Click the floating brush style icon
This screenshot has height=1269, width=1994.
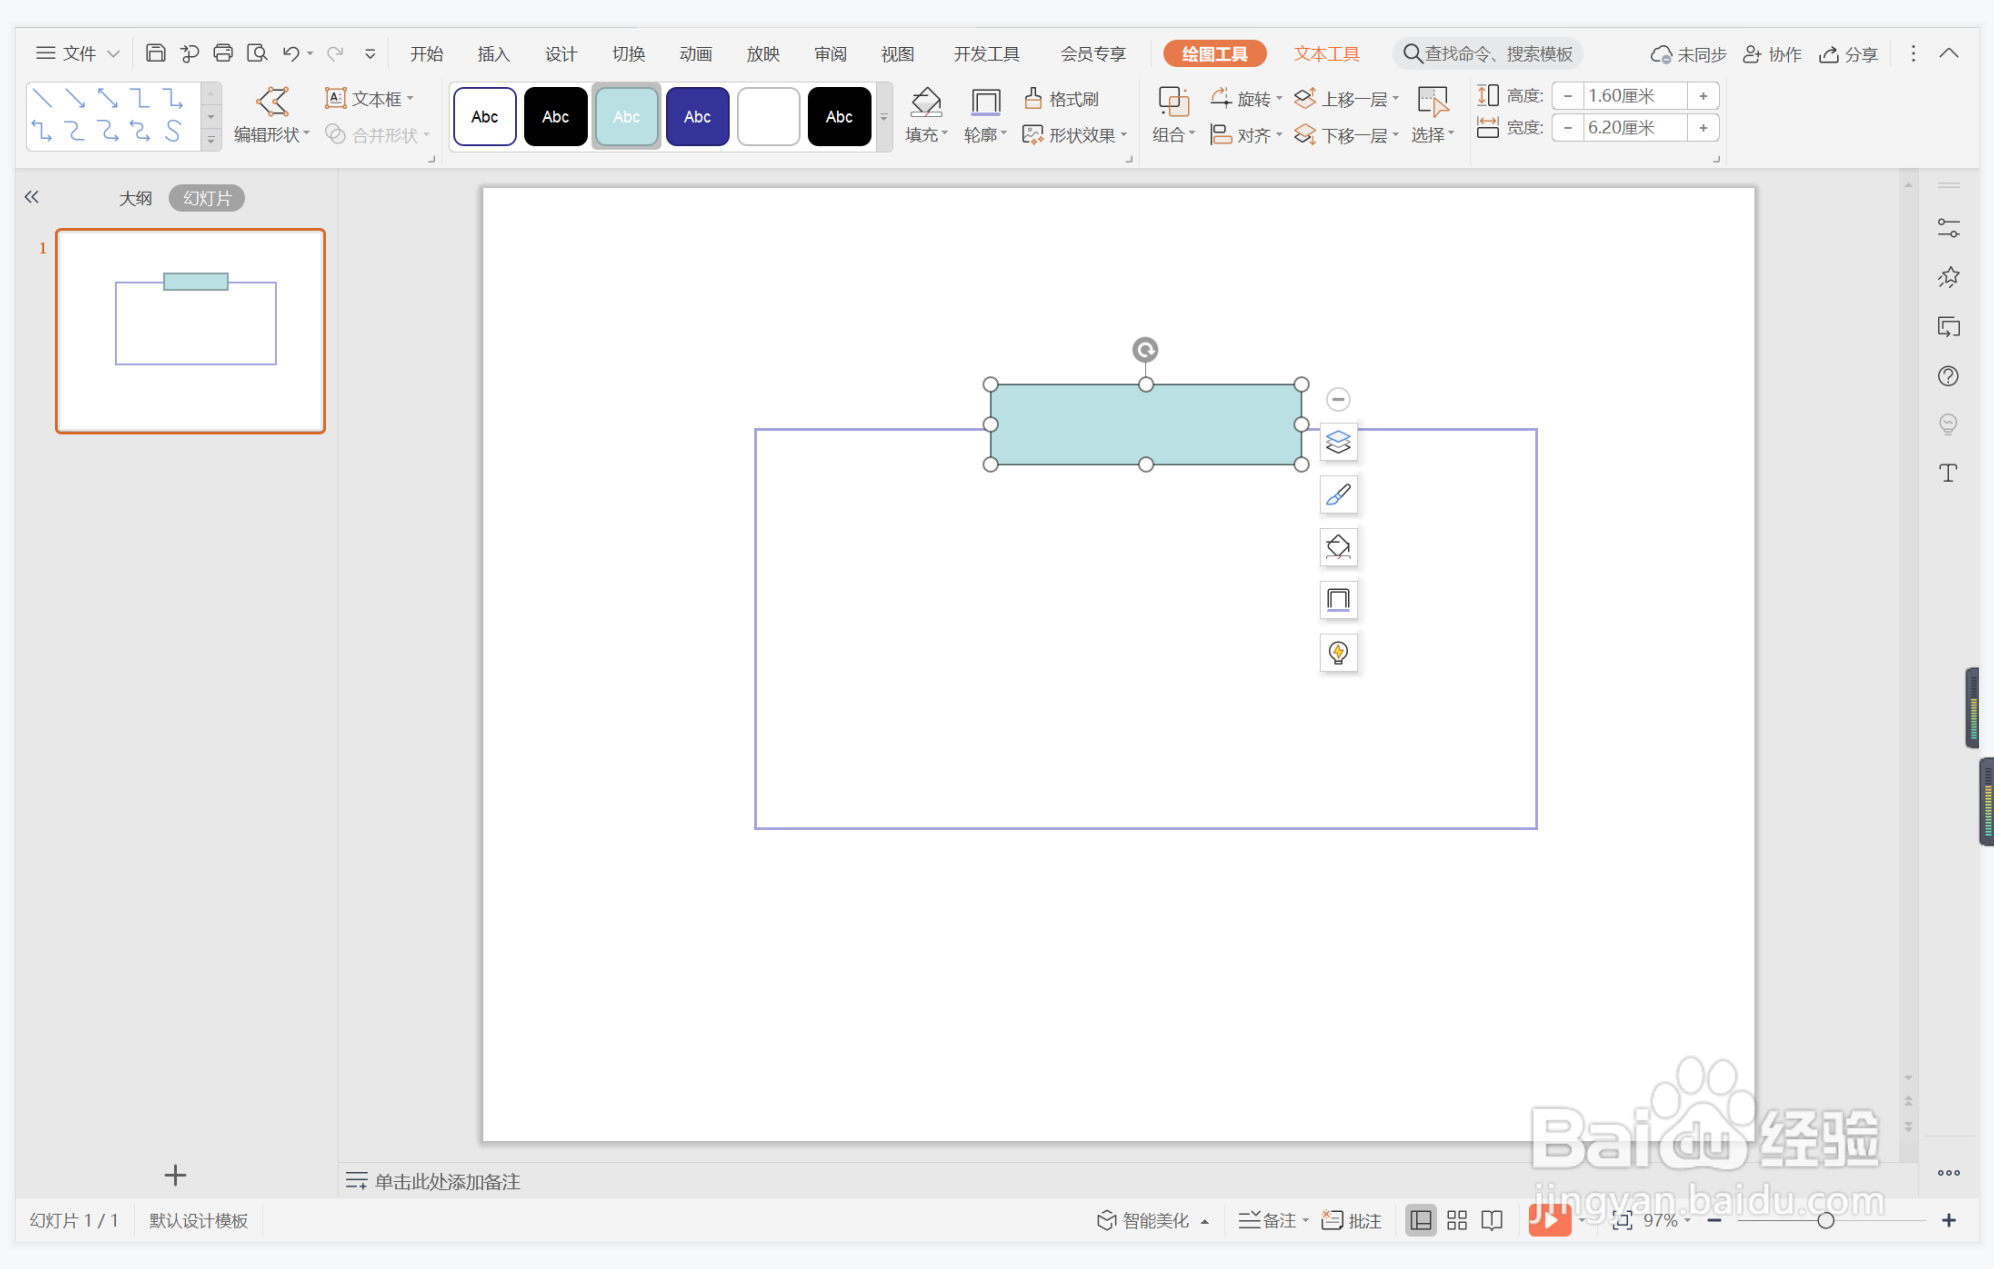coord(1338,495)
